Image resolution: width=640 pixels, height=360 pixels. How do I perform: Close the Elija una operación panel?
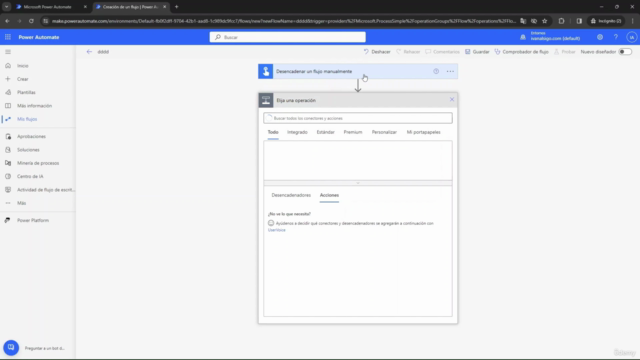[452, 99]
